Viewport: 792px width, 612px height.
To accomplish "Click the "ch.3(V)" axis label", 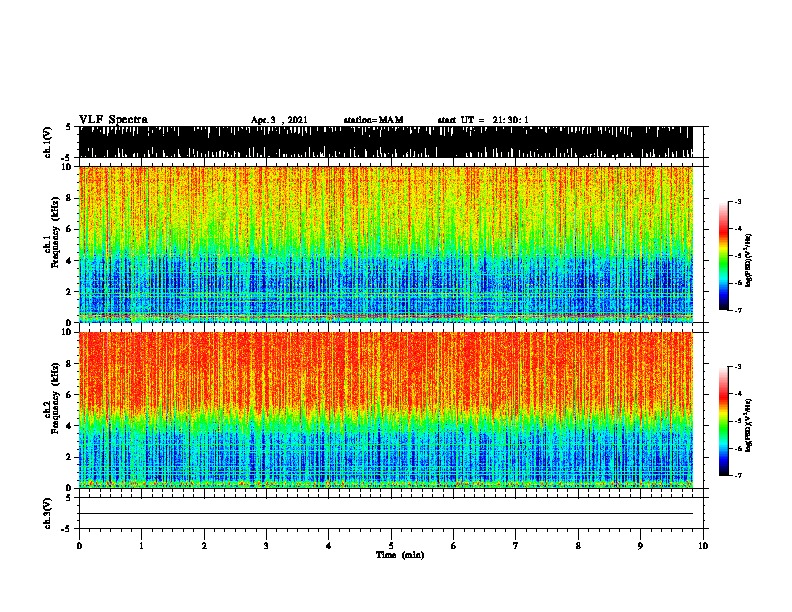I will 48,513.
